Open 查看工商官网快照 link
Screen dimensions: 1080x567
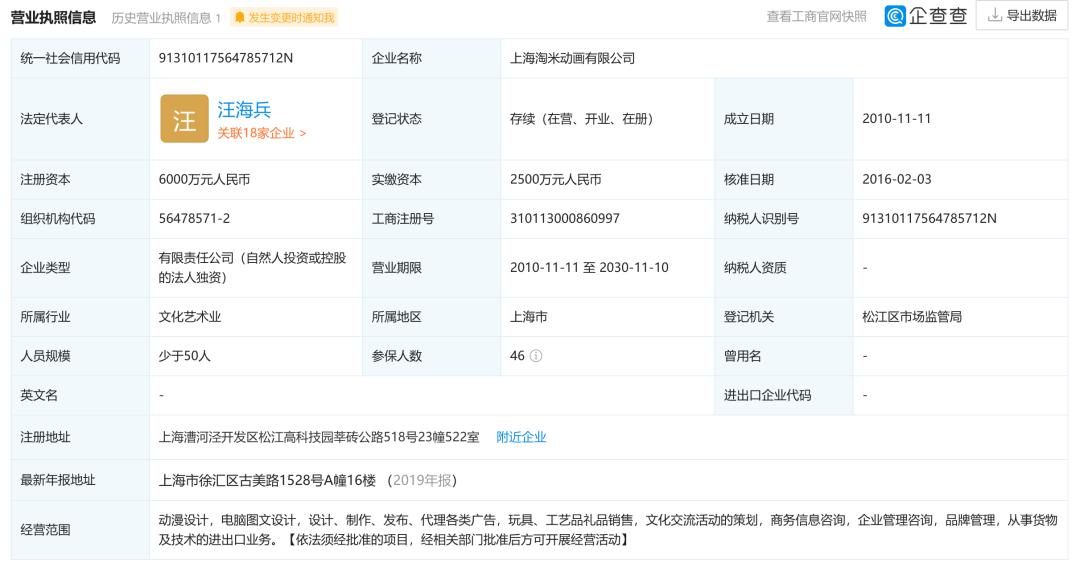click(817, 17)
